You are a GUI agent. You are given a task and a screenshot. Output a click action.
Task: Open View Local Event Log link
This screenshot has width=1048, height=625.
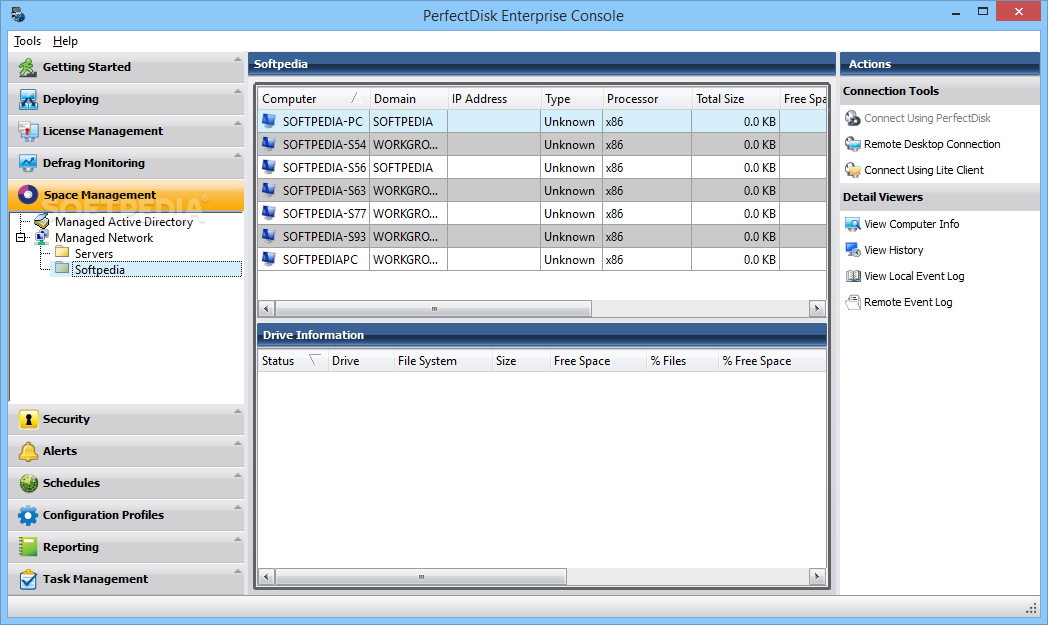click(x=914, y=276)
